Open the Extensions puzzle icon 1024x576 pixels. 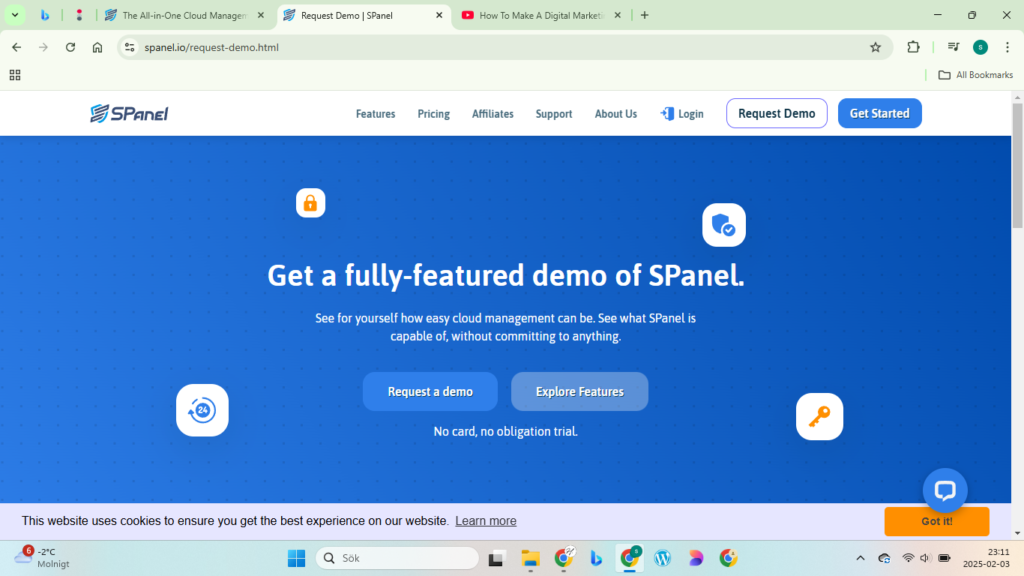point(913,47)
